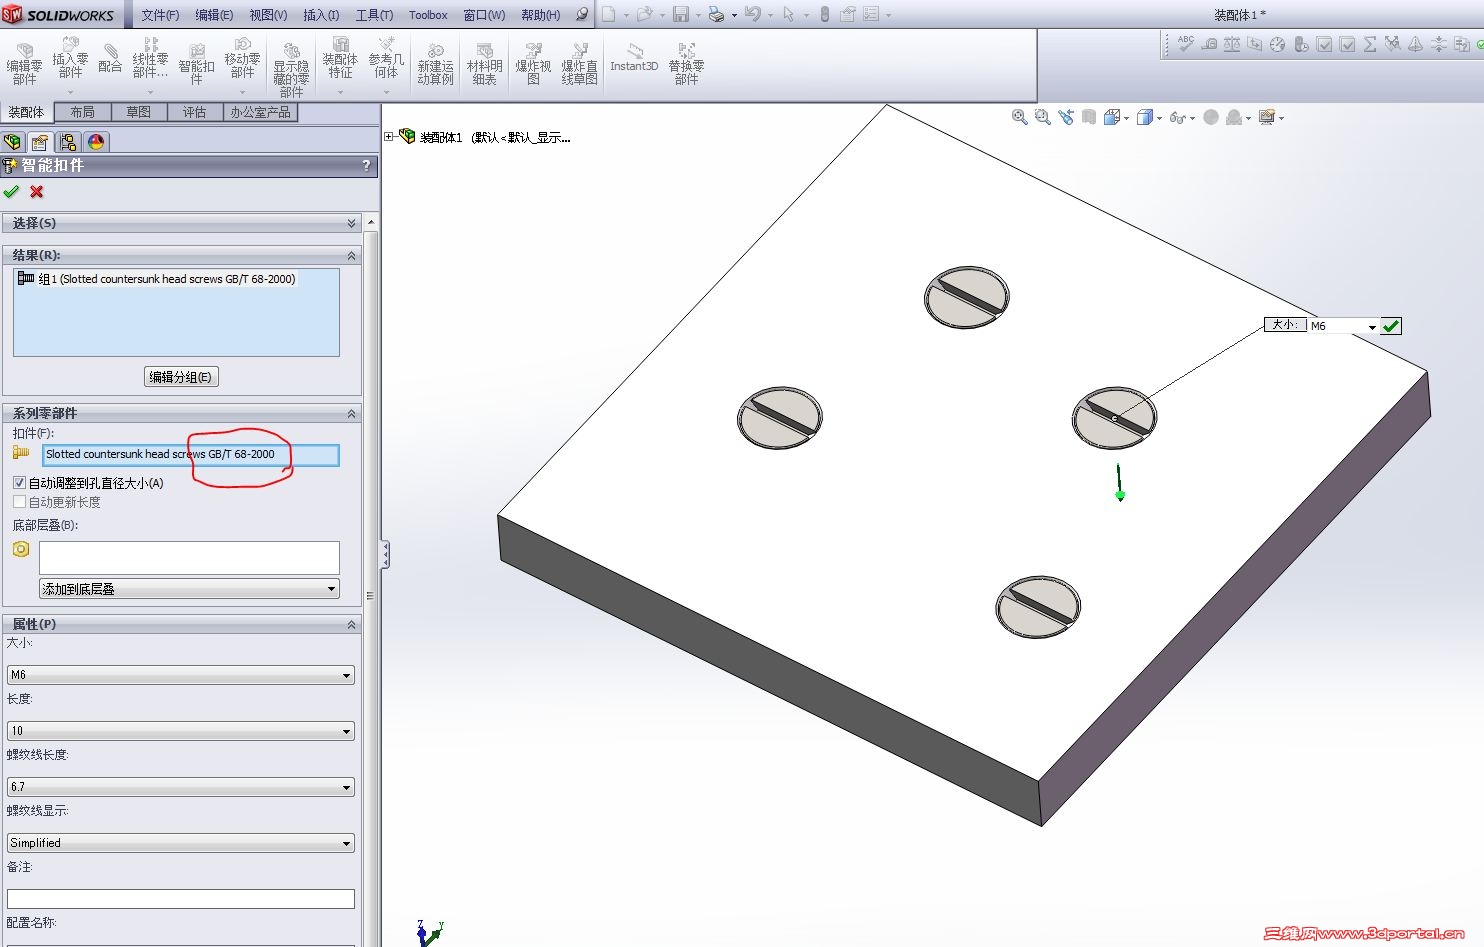Click the green OK checkmark in 智能扣件 panel
The height and width of the screenshot is (947, 1484).
(x=11, y=191)
